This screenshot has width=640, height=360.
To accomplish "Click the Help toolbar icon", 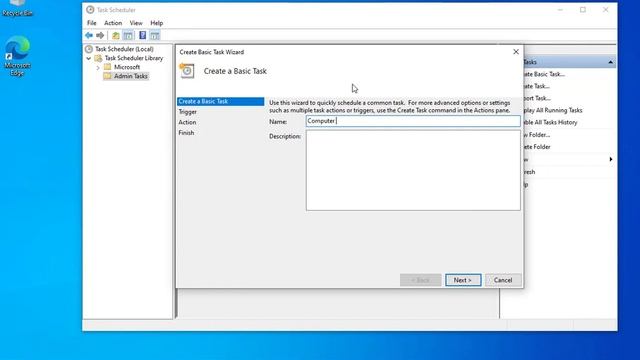I will (x=142, y=36).
